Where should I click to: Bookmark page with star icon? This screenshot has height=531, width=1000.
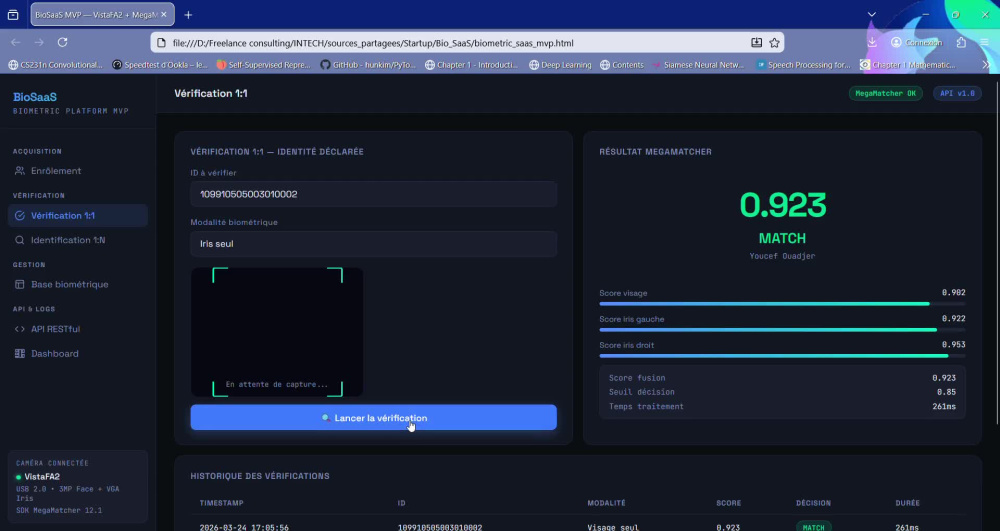click(774, 43)
